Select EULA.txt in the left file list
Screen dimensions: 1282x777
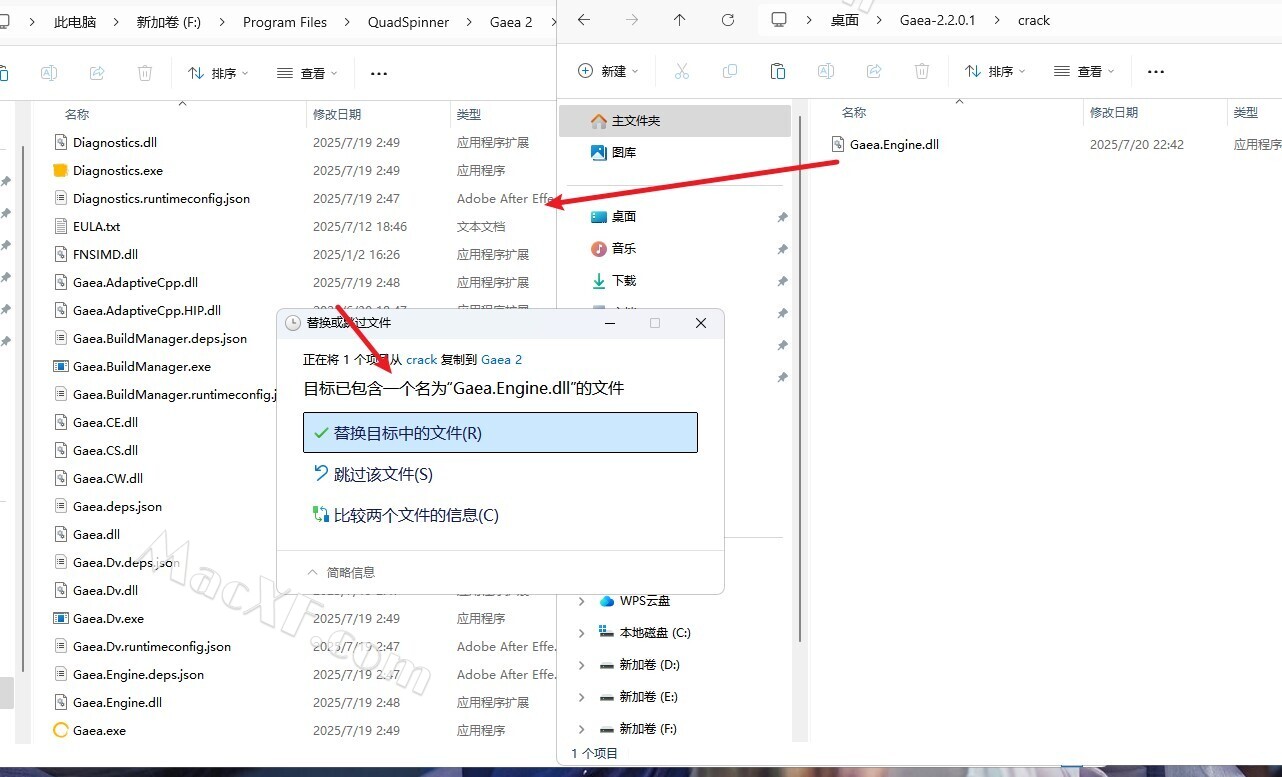pos(96,226)
